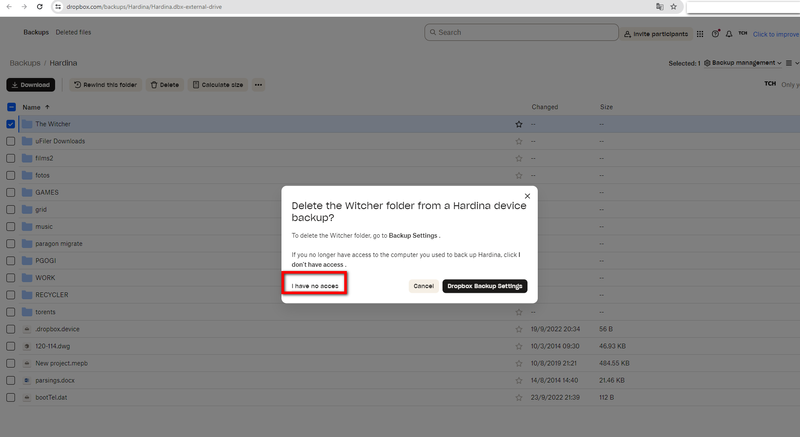Screen dimensions: 800x437
Task: Check the PGOGI folder checkbox
Action: [11, 261]
